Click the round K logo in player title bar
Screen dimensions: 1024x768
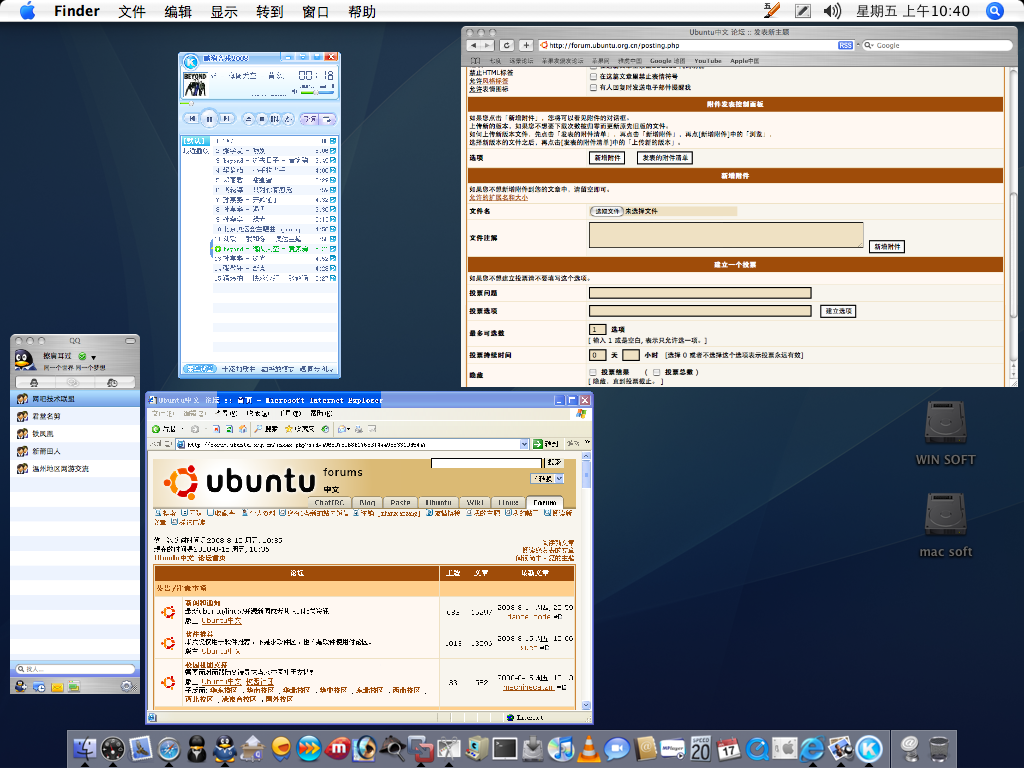(190, 61)
